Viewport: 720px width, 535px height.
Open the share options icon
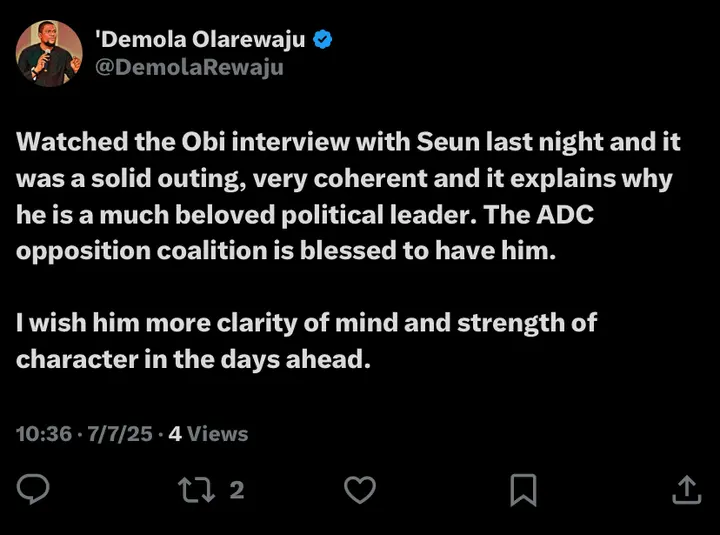(x=685, y=489)
